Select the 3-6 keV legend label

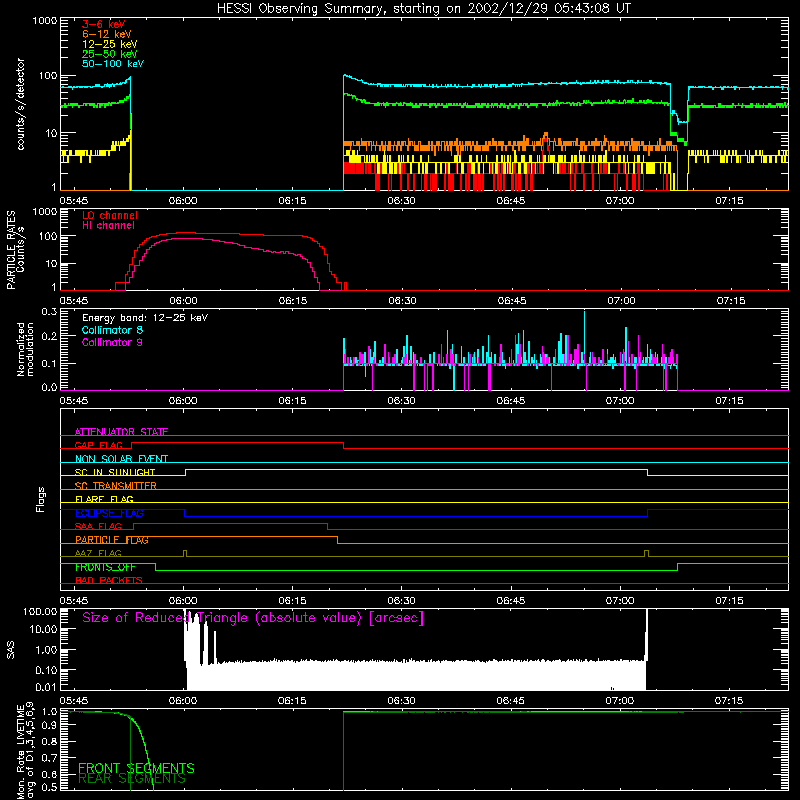click(104, 24)
